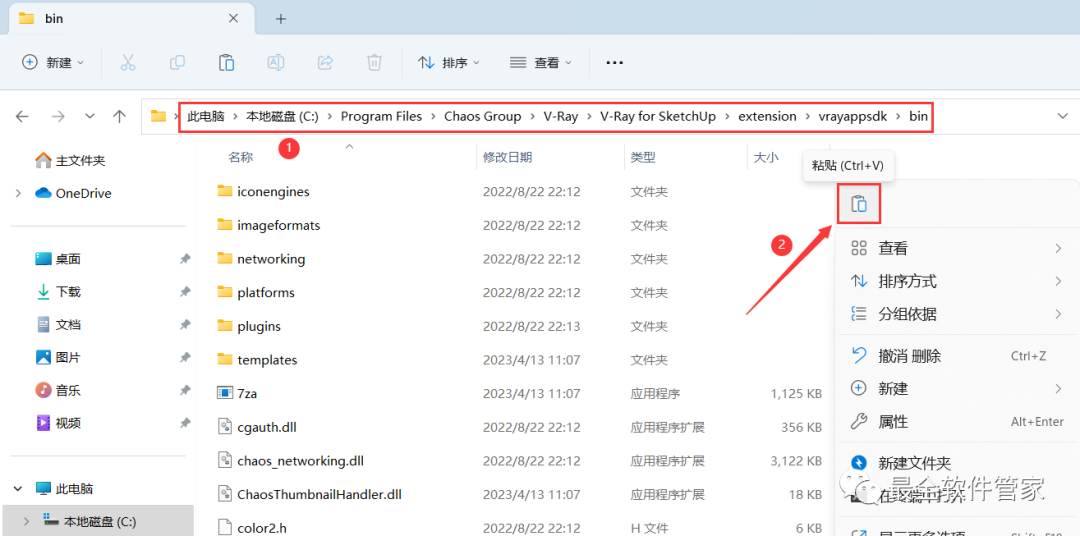This screenshot has height=536, width=1080.
Task: Click the address bar folder icon
Action: [x=158, y=116]
